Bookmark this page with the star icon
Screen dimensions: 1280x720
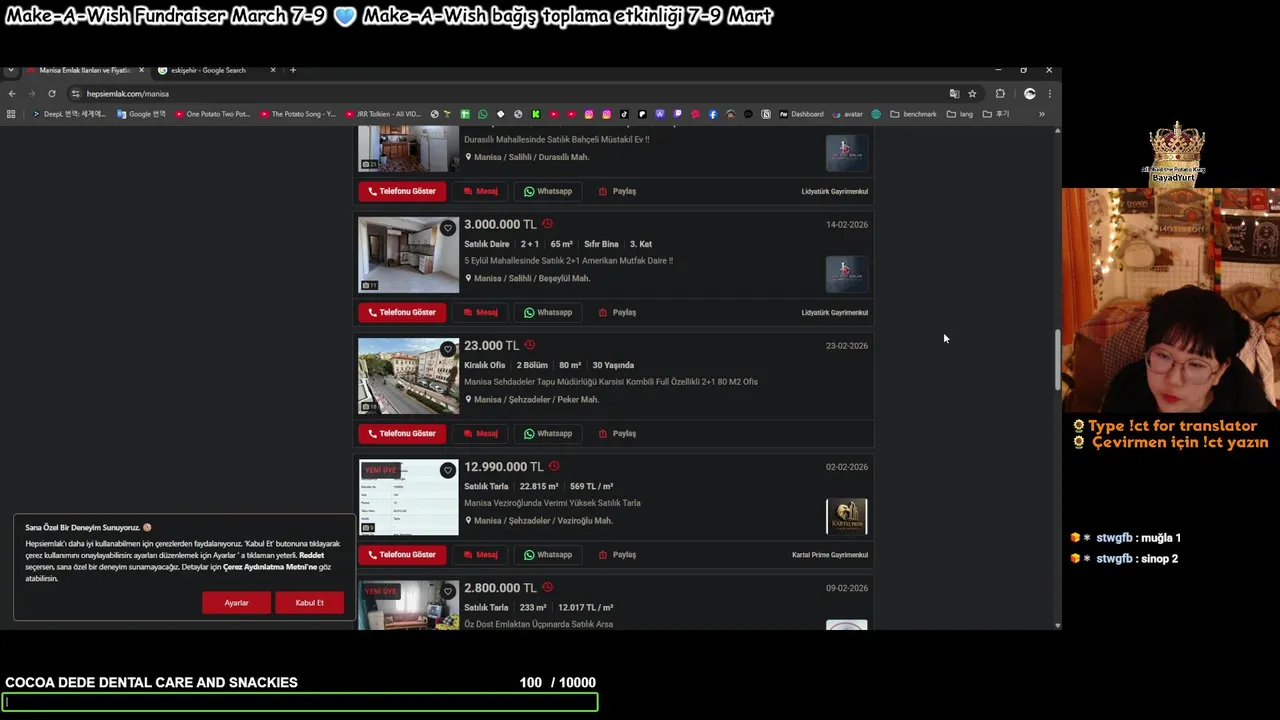tap(972, 94)
